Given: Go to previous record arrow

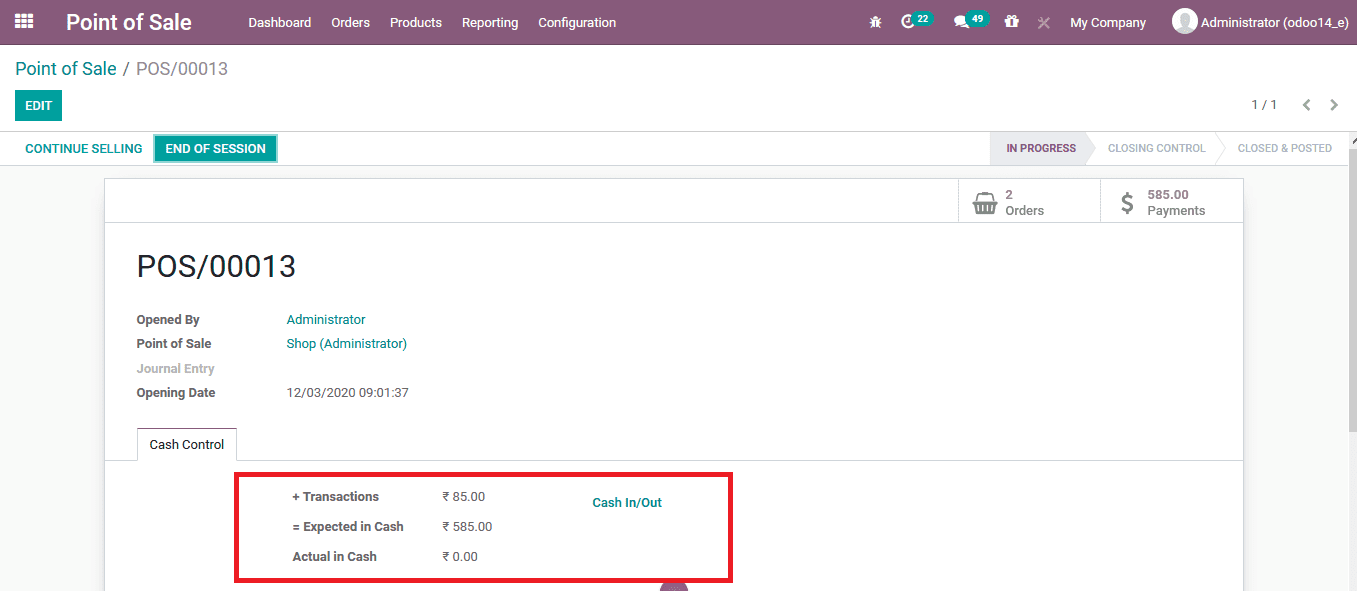Looking at the screenshot, I should tap(1306, 105).
